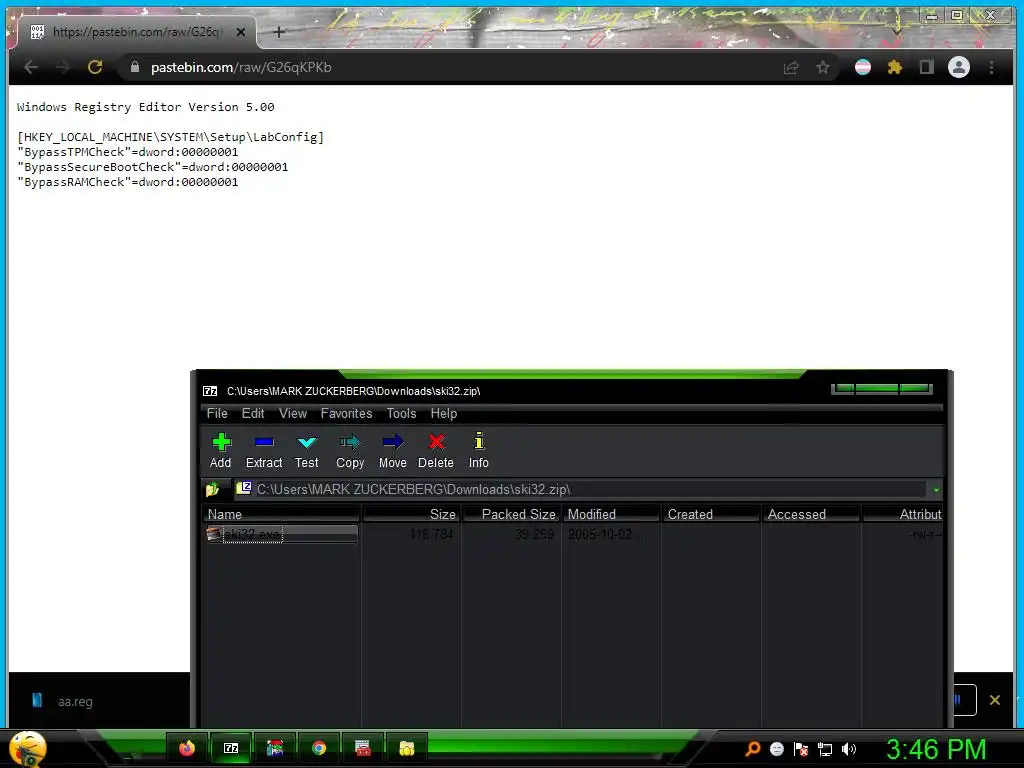This screenshot has width=1024, height=768.
Task: Click the BypassRAMCheck line in the page
Action: pos(128,182)
